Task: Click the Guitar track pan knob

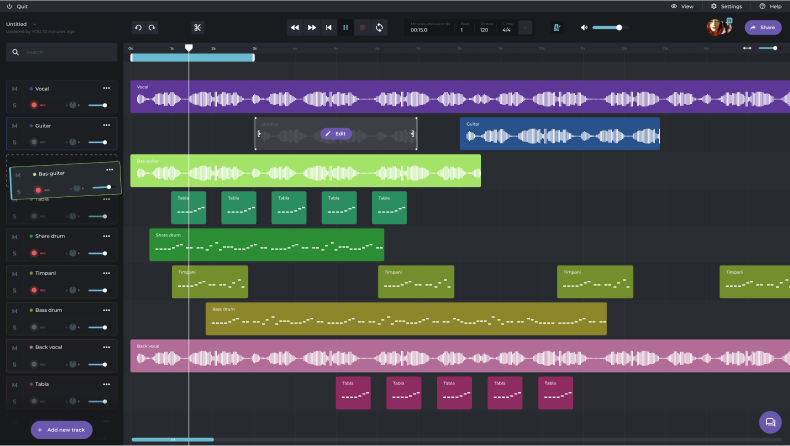Action: point(73,142)
